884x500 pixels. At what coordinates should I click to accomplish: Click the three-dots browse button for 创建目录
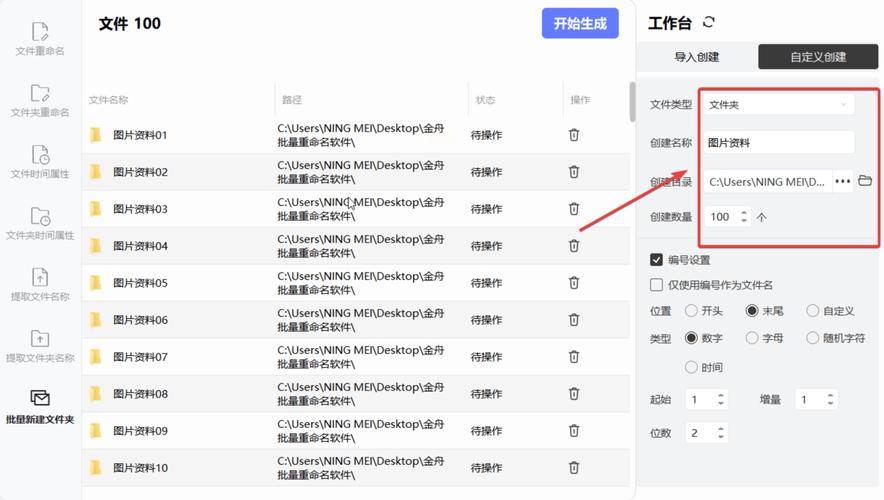pos(843,182)
